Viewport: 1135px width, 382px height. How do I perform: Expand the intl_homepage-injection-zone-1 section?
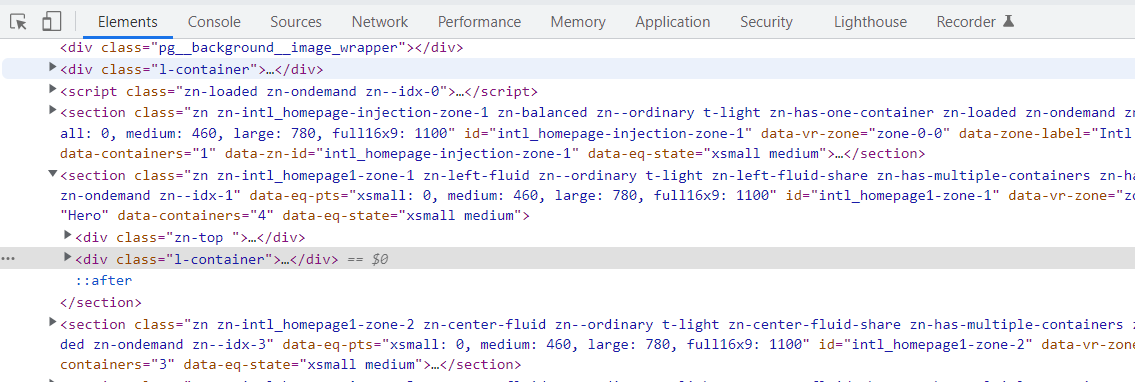pyautogui.click(x=52, y=110)
